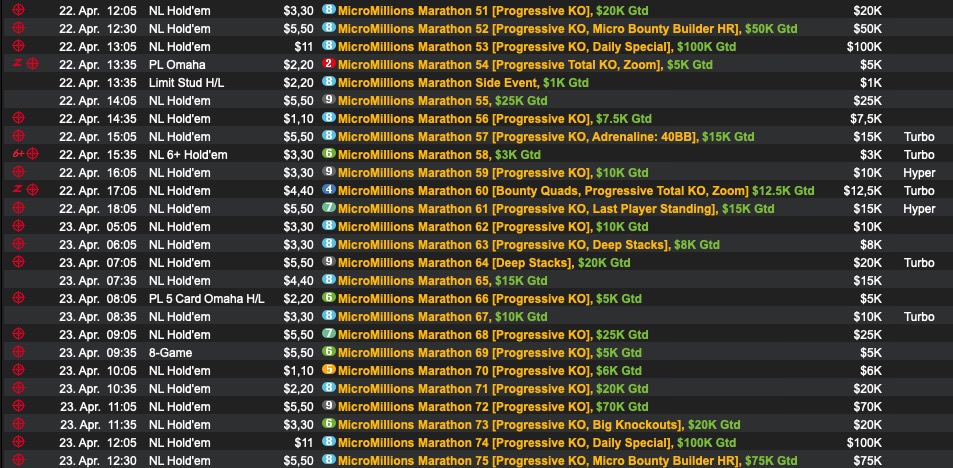Click the bounty target icon for Marathon 66

pyautogui.click(x=19, y=298)
